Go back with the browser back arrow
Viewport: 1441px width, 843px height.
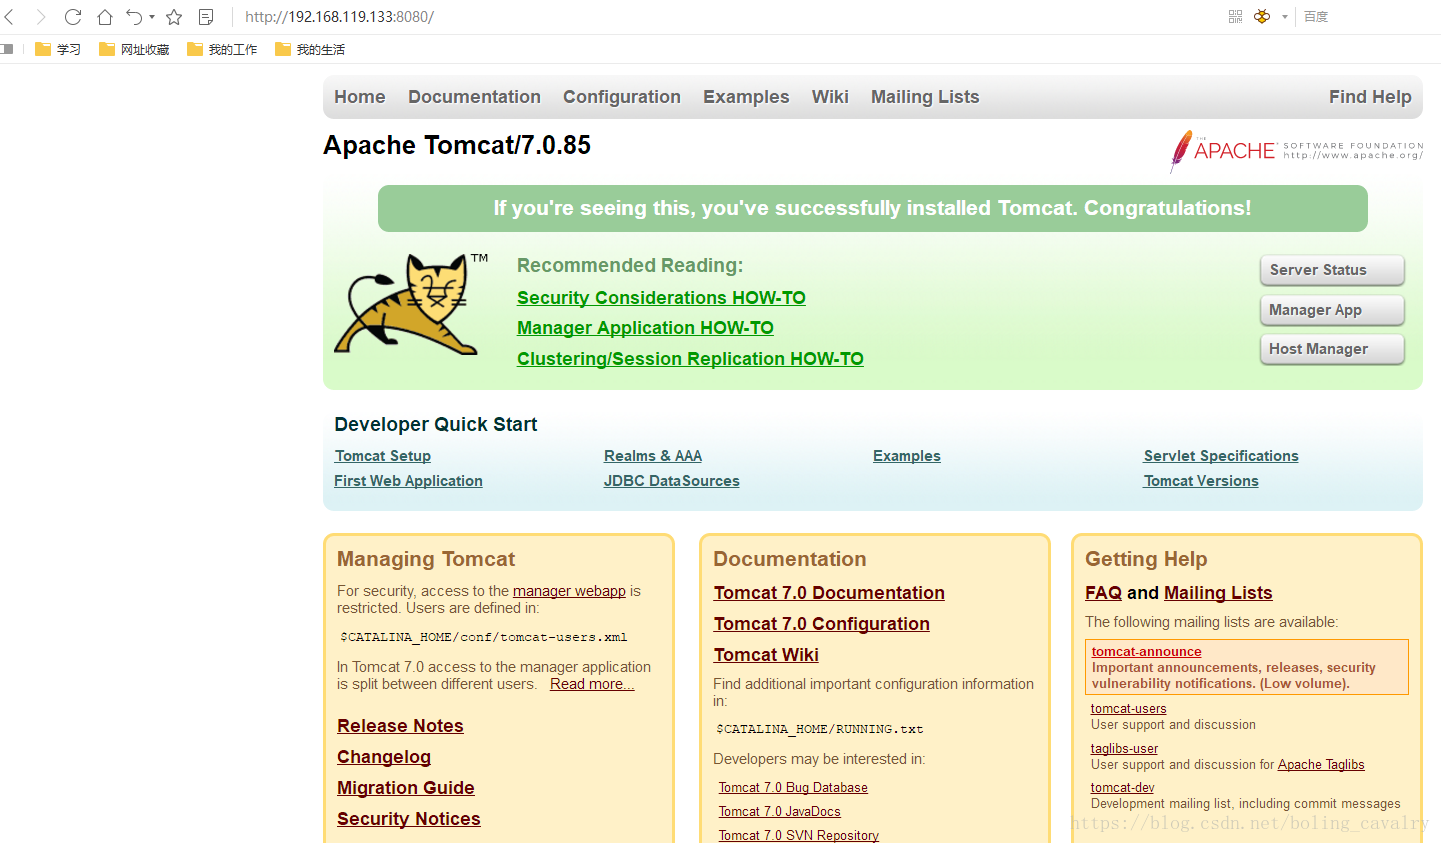click(x=9, y=17)
